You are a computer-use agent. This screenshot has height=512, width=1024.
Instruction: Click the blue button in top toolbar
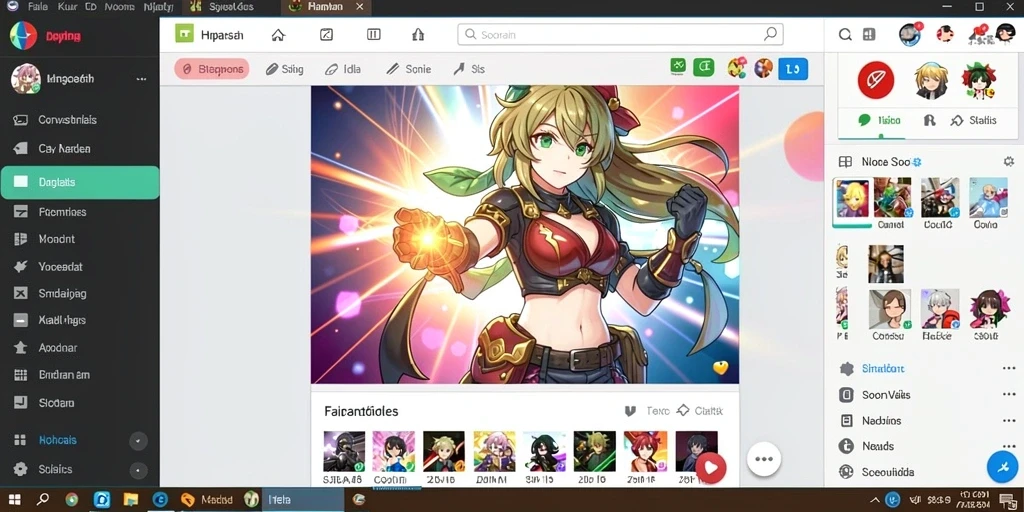(x=793, y=69)
